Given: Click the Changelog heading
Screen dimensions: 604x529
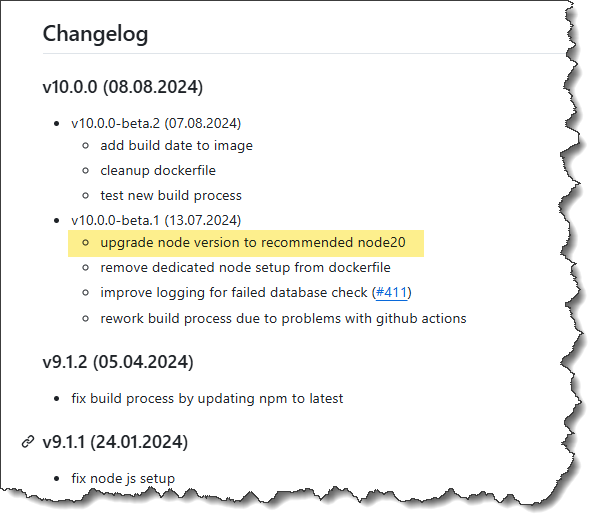Looking at the screenshot, I should coord(95,34).
